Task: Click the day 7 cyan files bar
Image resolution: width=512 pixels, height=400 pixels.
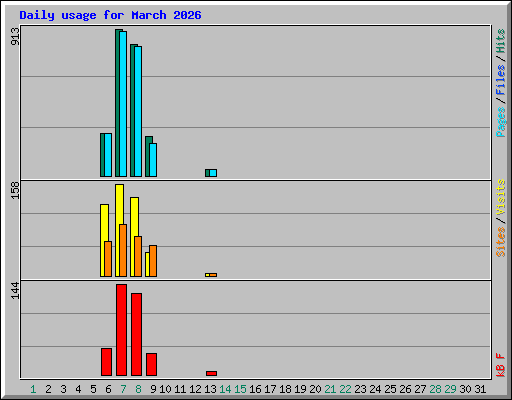Action: (123, 104)
